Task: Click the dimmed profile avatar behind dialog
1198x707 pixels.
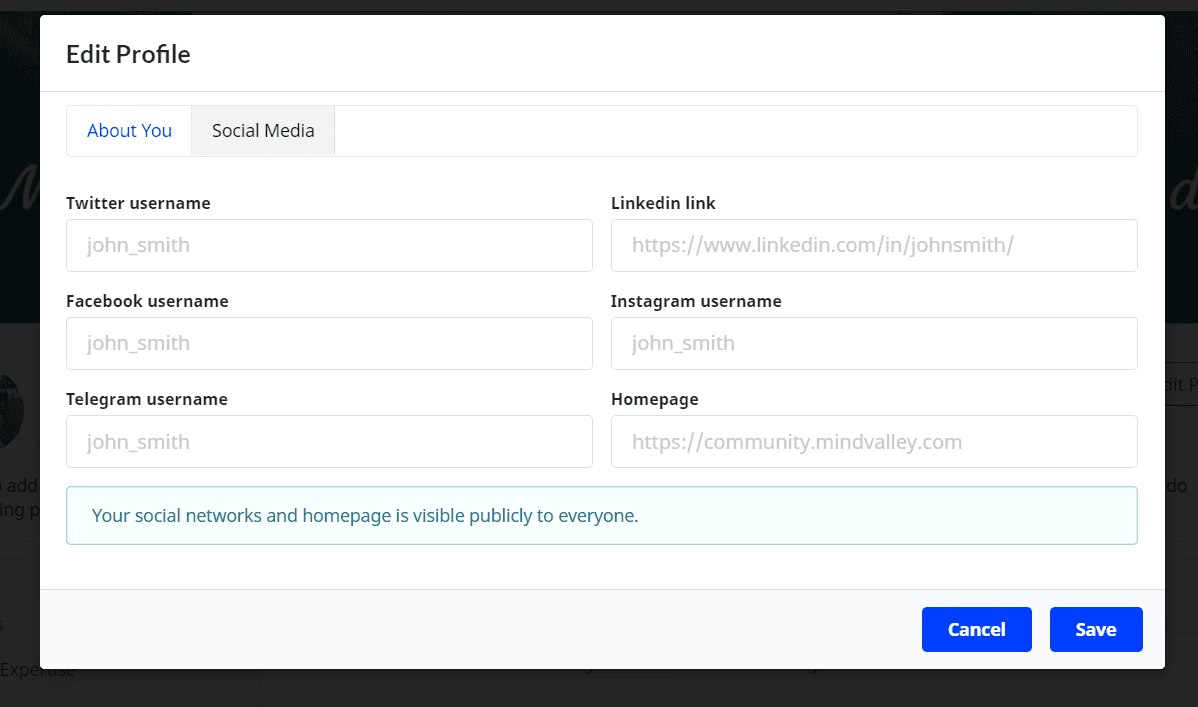Action: point(11,410)
